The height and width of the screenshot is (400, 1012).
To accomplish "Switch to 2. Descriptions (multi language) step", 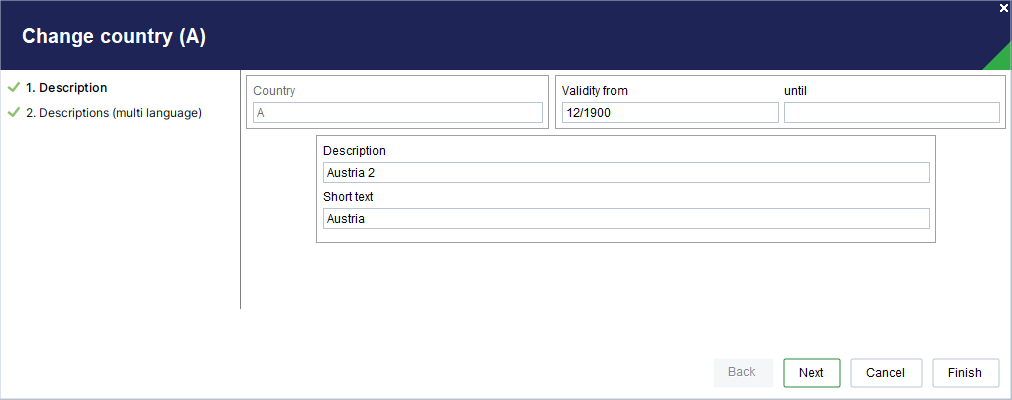I will (113, 113).
